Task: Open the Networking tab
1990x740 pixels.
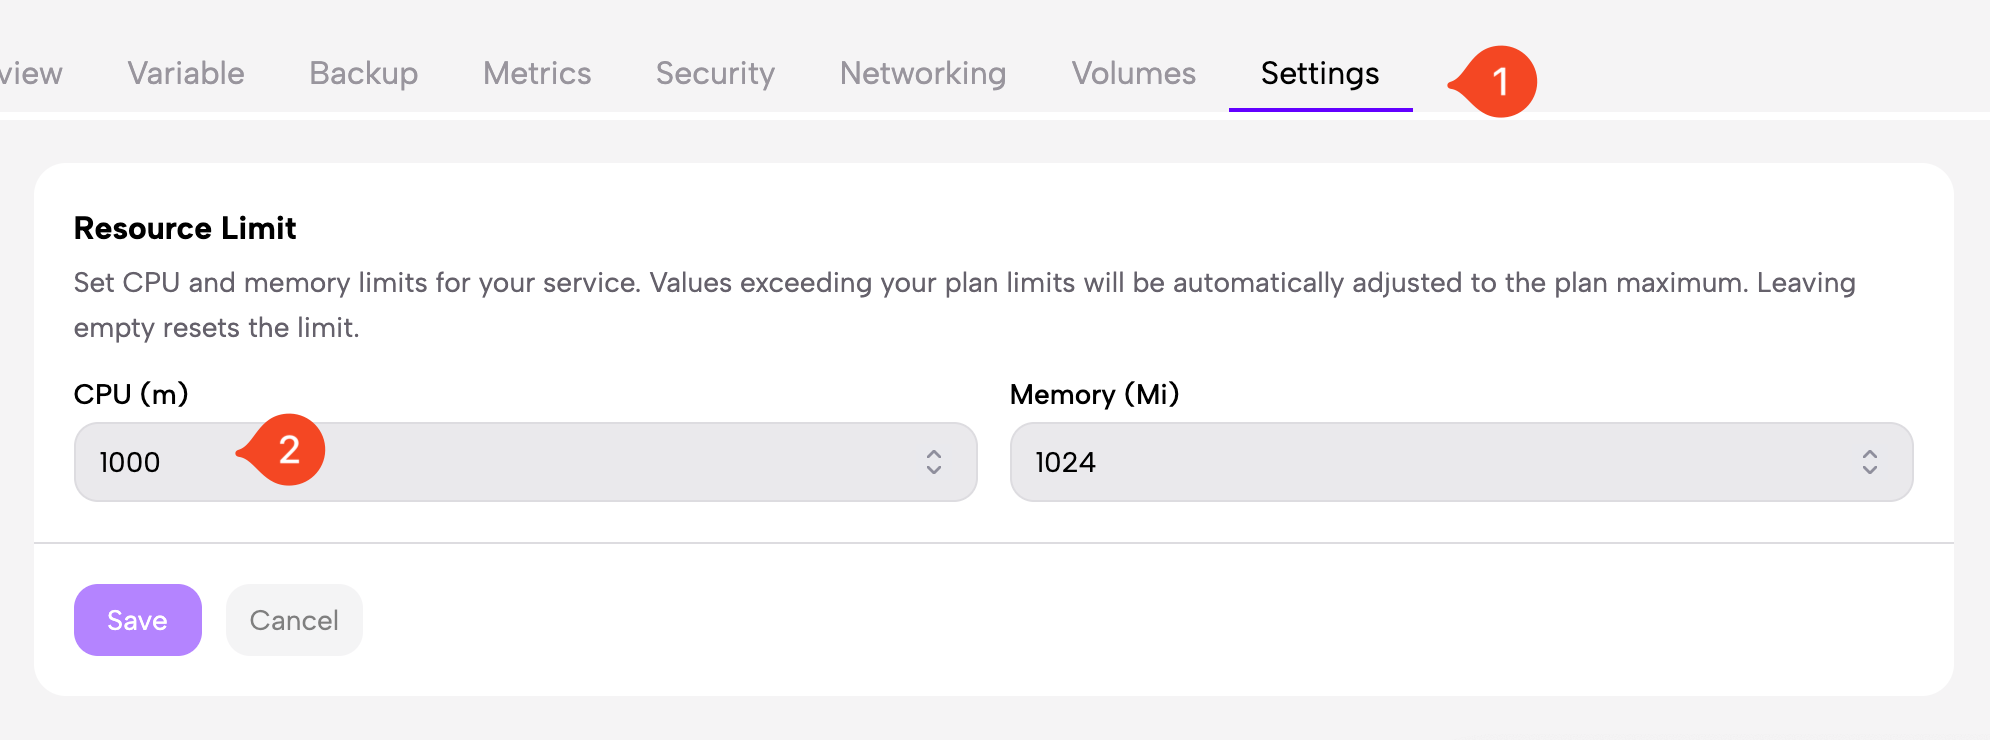Action: (923, 73)
